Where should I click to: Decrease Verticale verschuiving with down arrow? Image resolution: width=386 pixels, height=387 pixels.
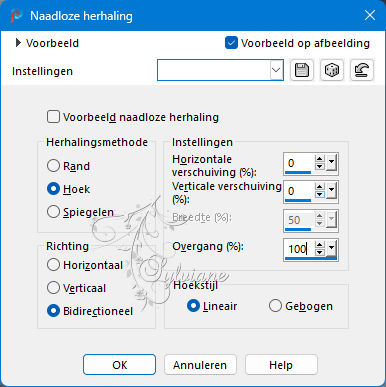(319, 194)
